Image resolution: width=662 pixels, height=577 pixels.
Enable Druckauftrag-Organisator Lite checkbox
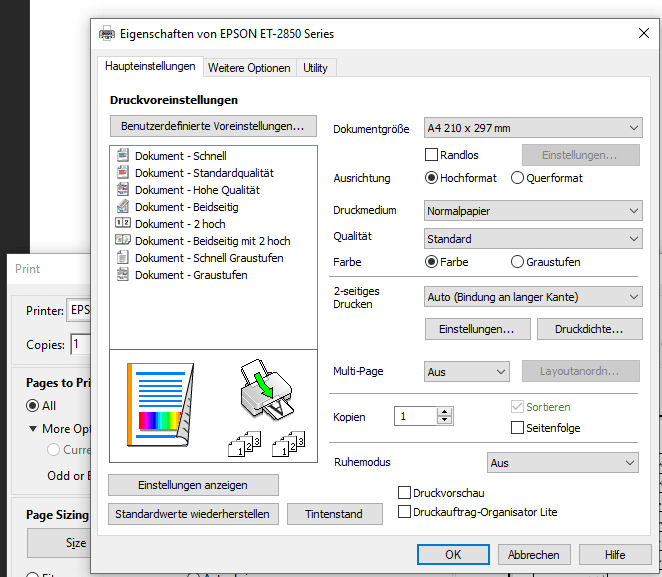tap(404, 512)
